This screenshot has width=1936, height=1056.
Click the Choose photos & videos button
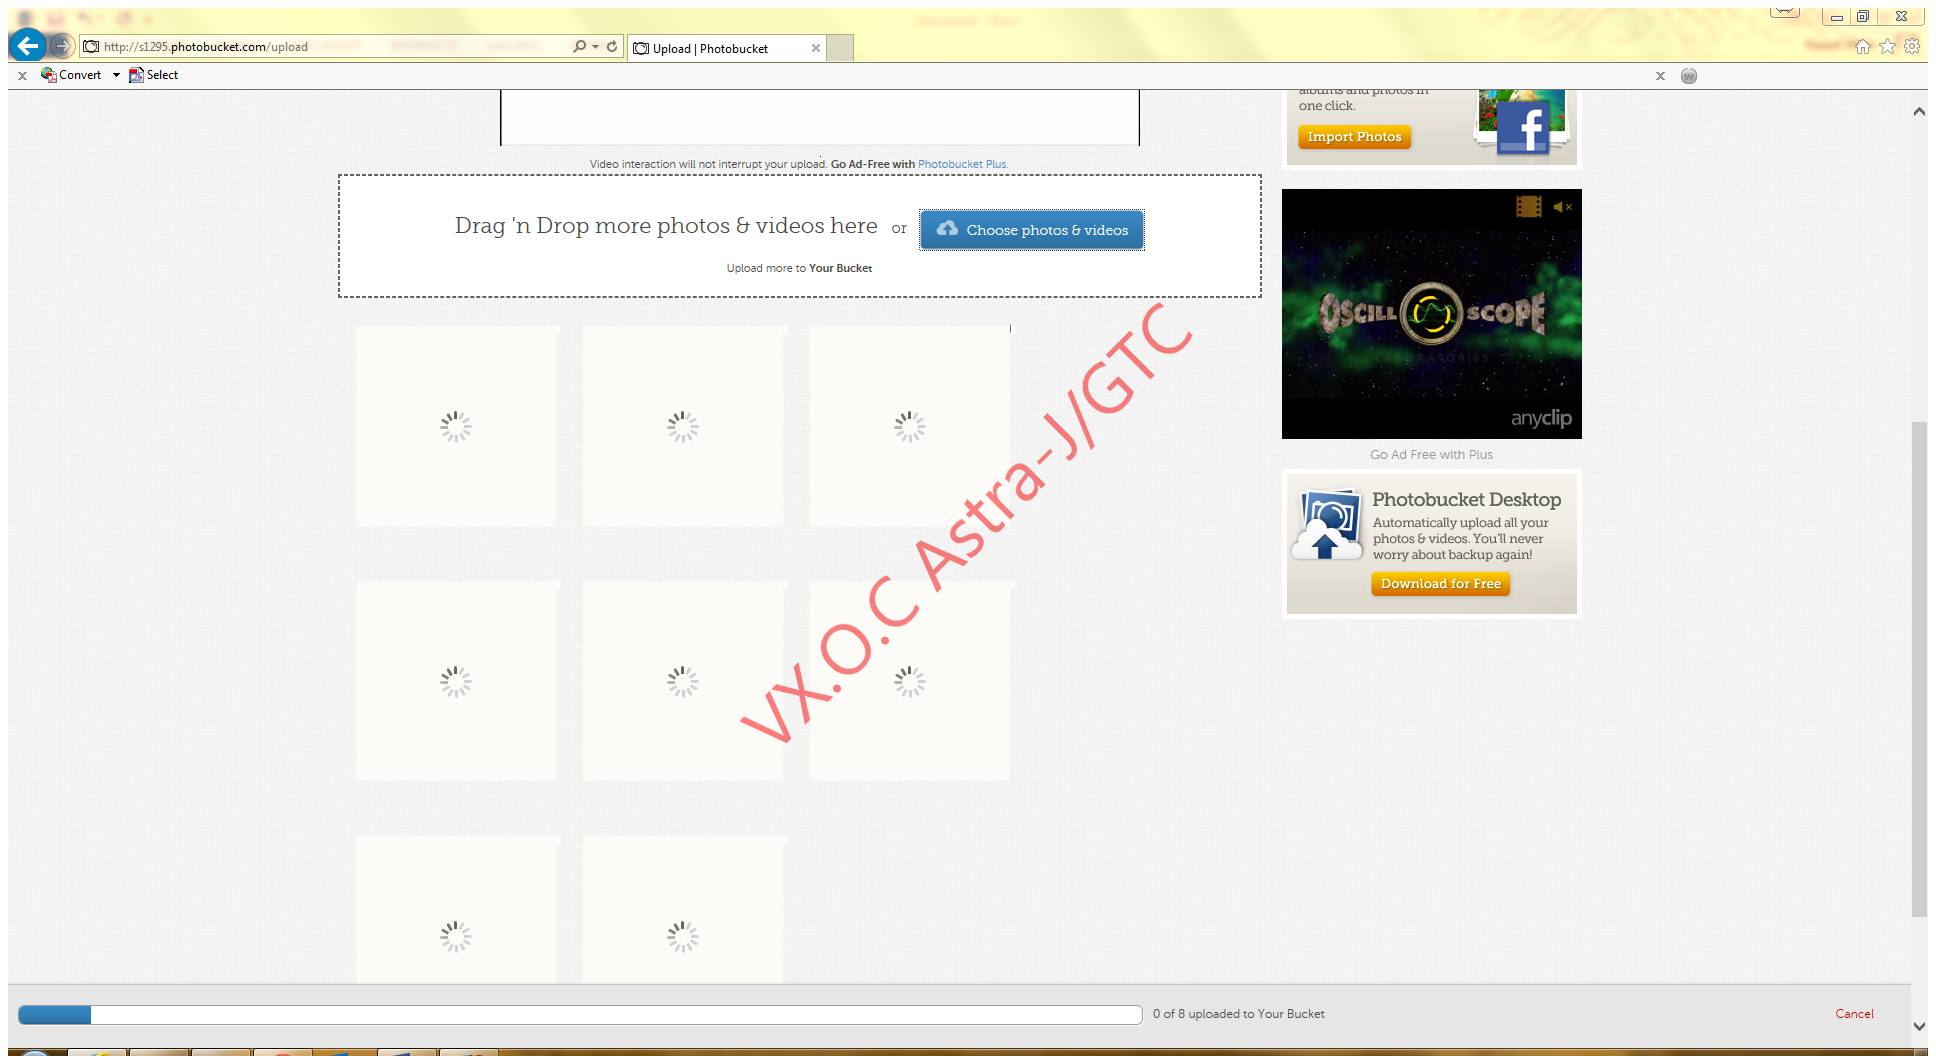[x=1031, y=229]
